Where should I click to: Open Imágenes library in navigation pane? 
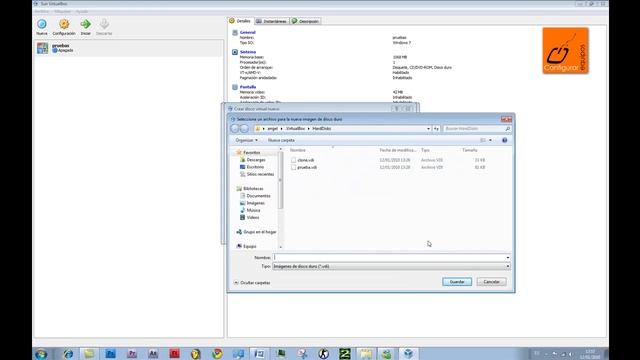256,203
